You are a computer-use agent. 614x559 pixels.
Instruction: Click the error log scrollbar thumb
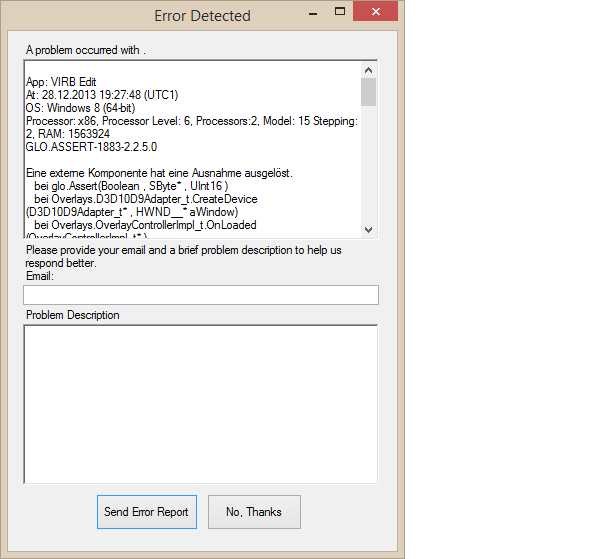(x=368, y=92)
